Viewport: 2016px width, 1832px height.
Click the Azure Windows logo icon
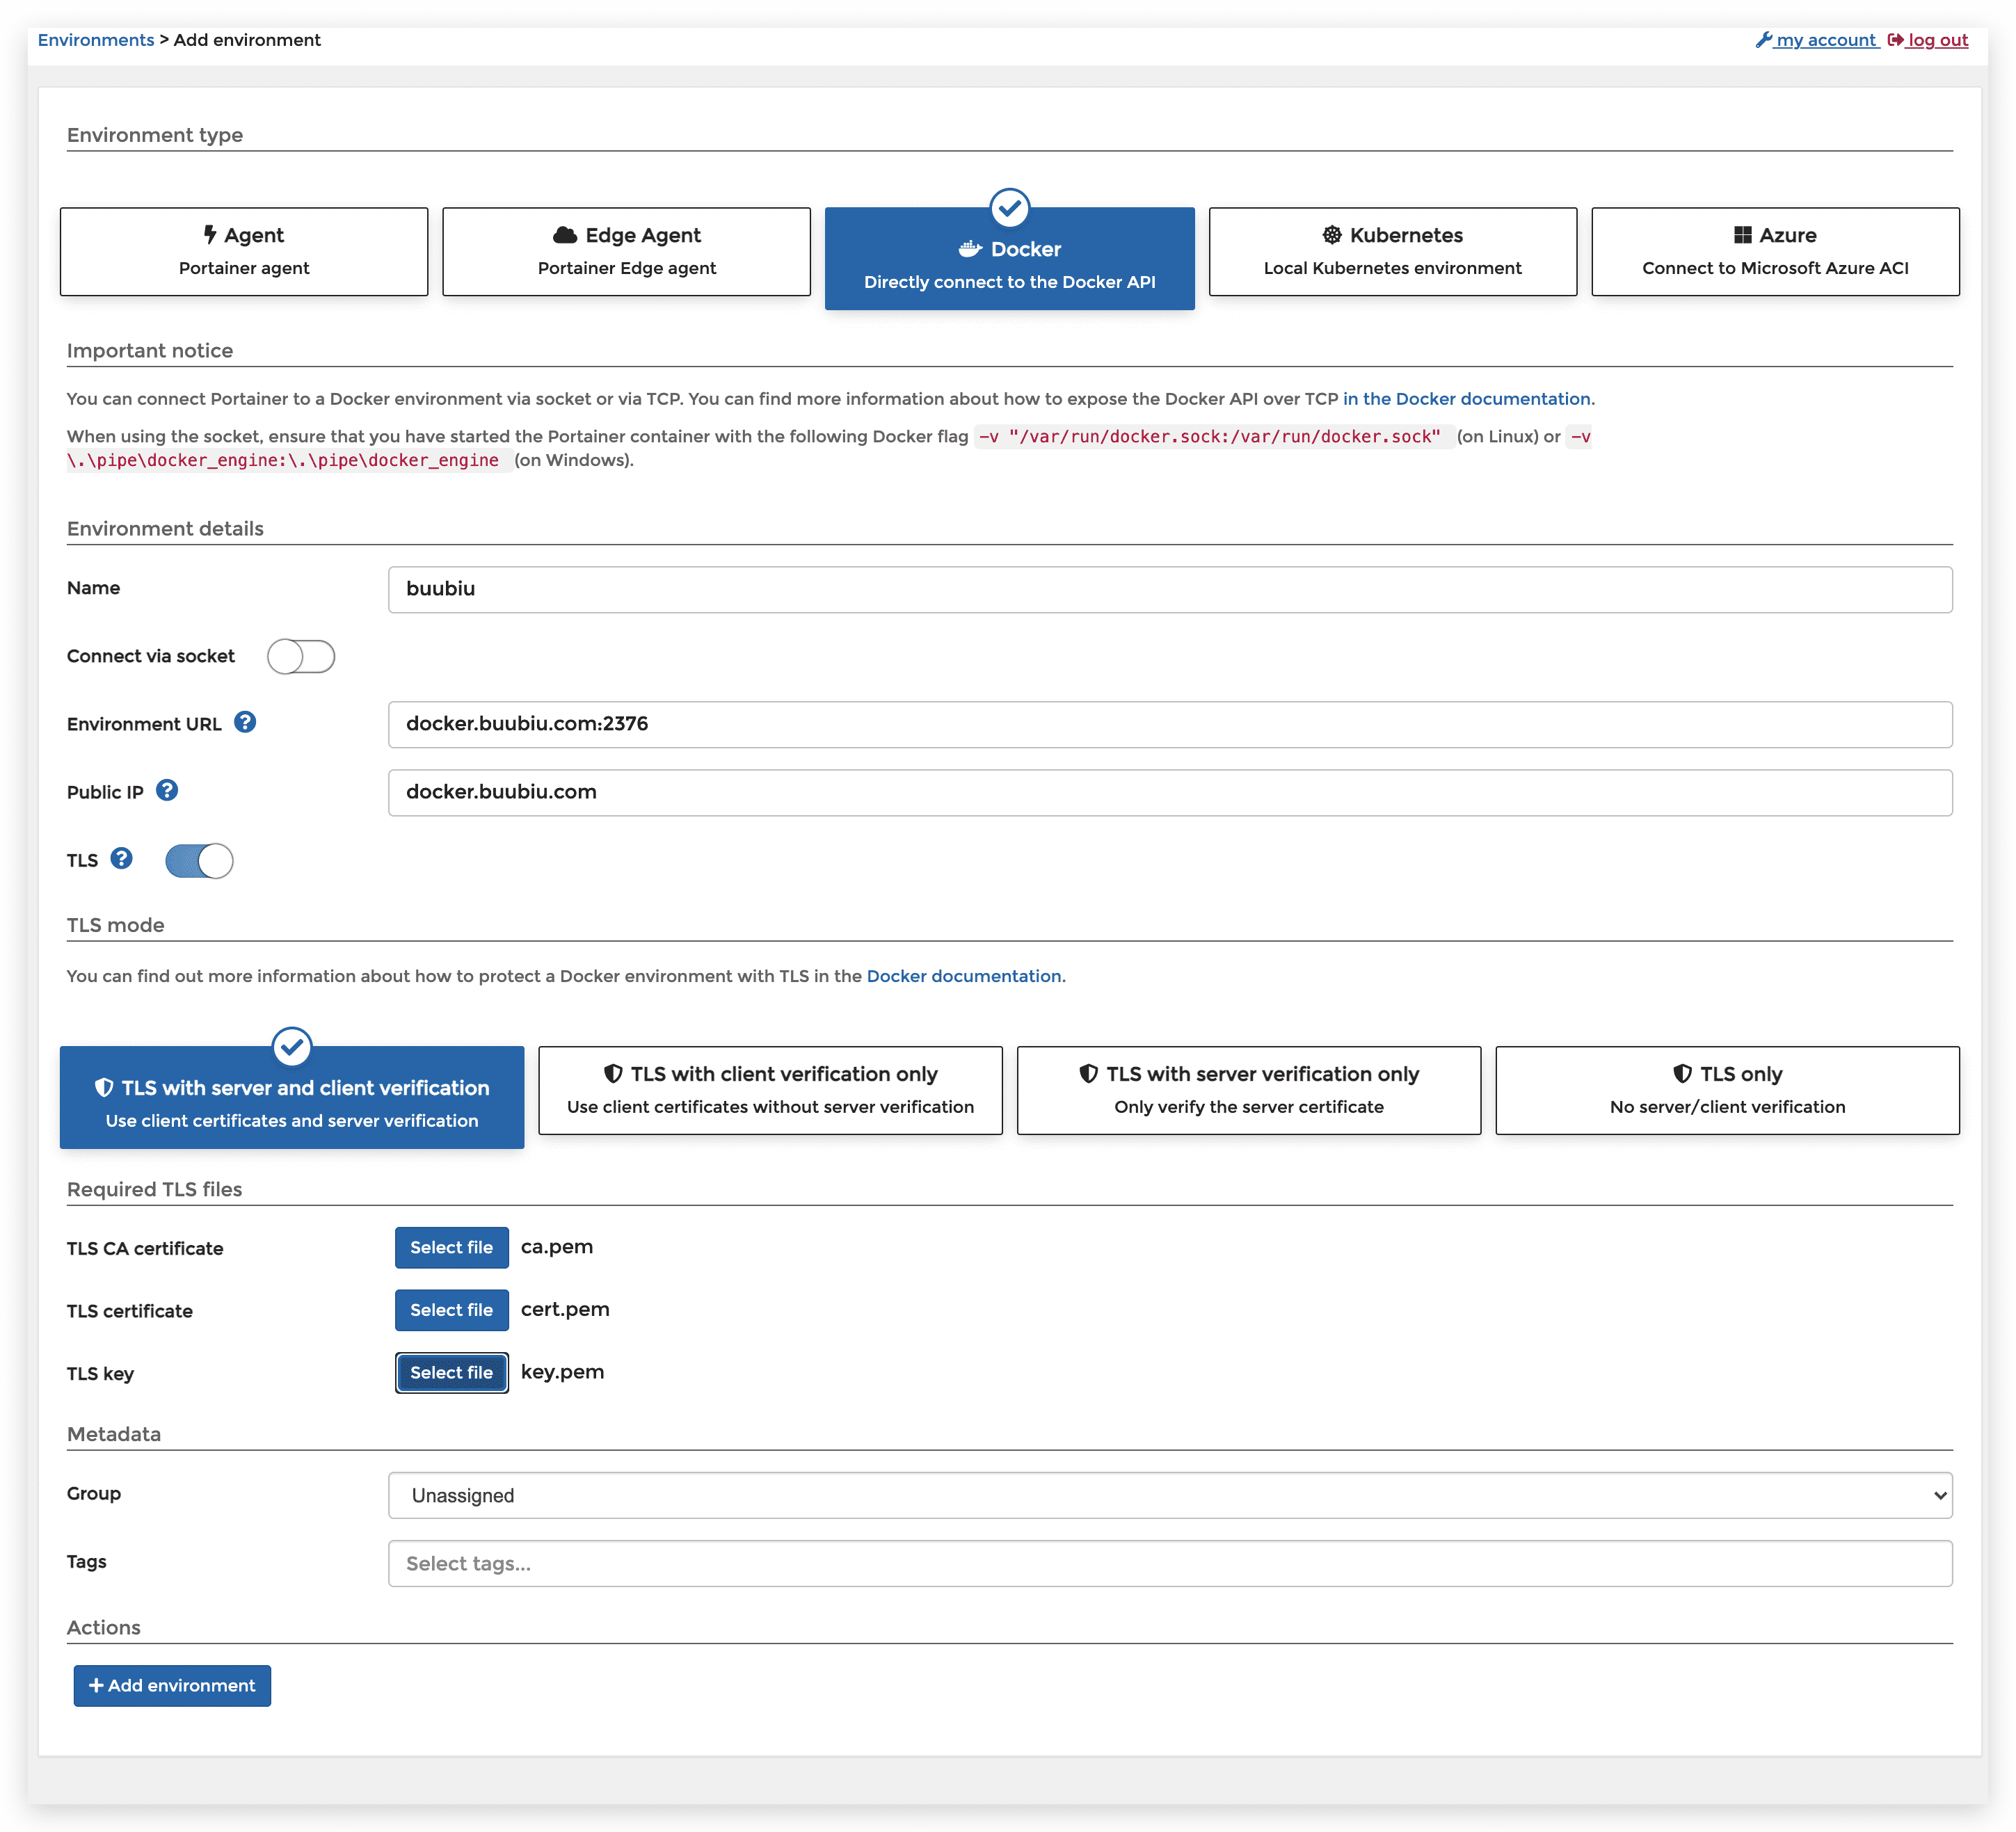[x=1742, y=235]
